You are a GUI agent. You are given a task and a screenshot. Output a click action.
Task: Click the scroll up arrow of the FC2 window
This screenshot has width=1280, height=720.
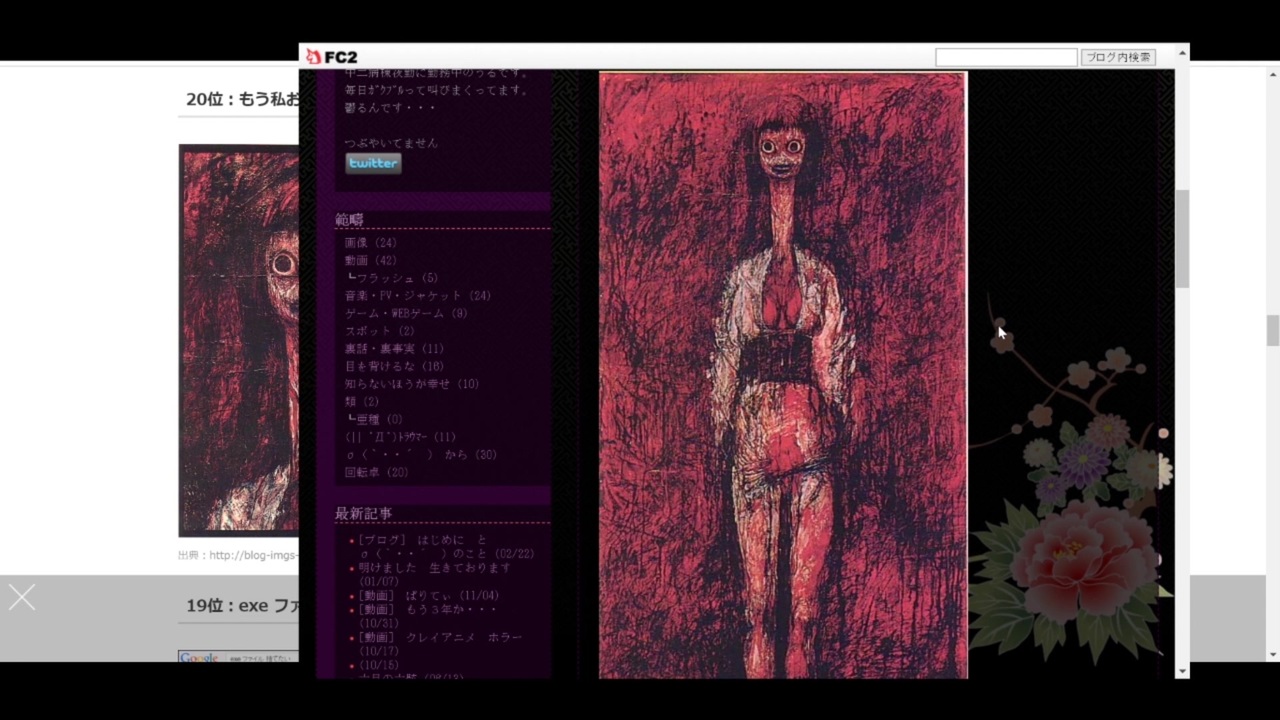[1183, 52]
